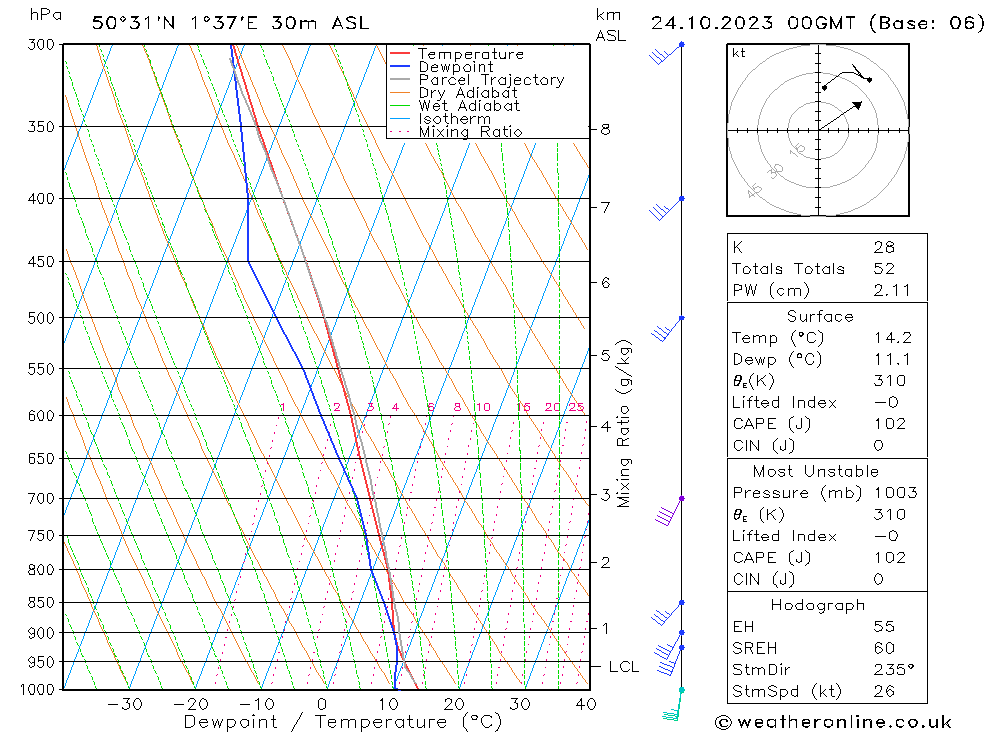Click the Totals Totals value 52
The width and height of the screenshot is (1000, 733).
tap(885, 269)
